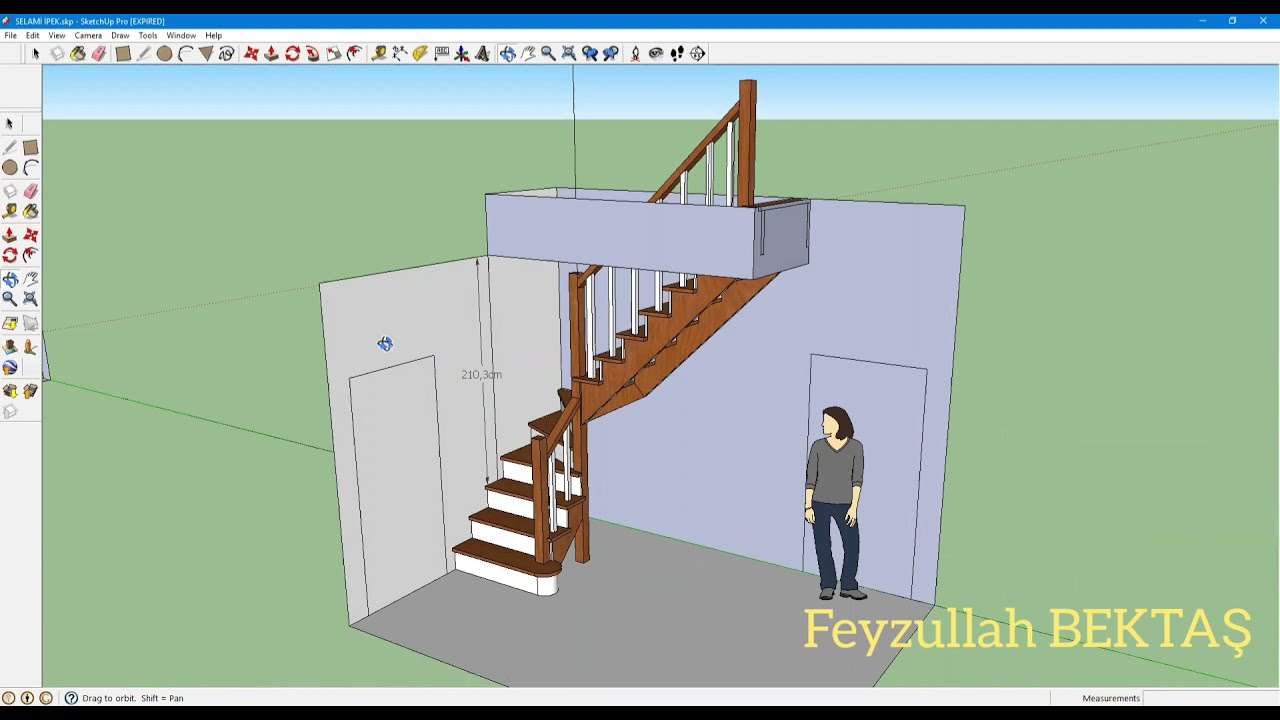Click the 210,3cm dimension label

(481, 374)
